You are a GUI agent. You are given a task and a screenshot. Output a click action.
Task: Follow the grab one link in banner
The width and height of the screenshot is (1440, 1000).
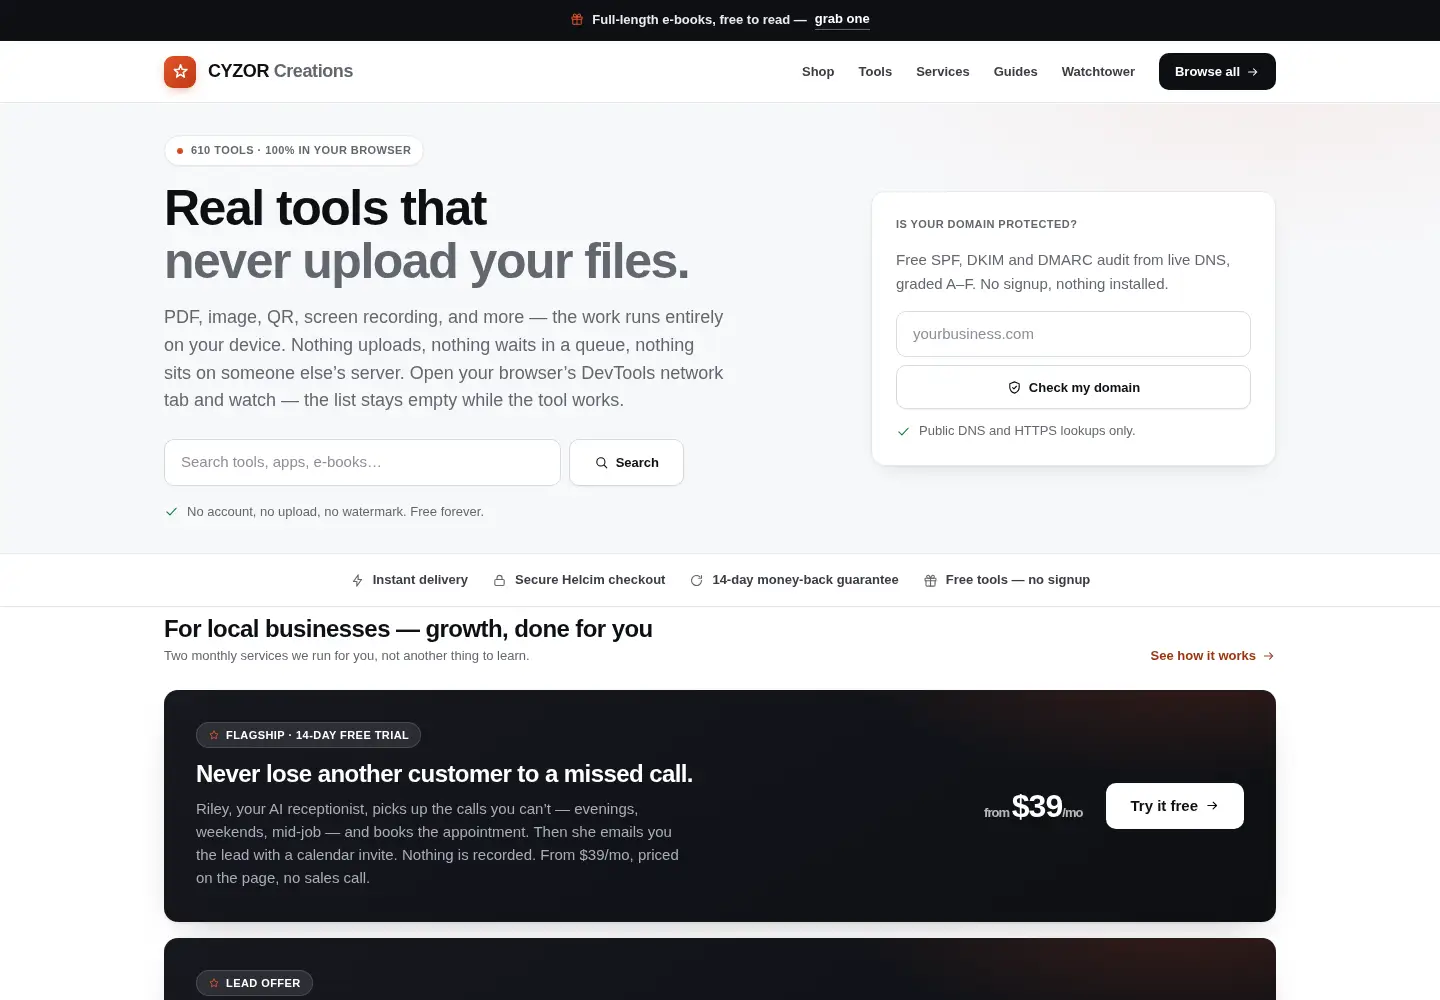coord(842,19)
